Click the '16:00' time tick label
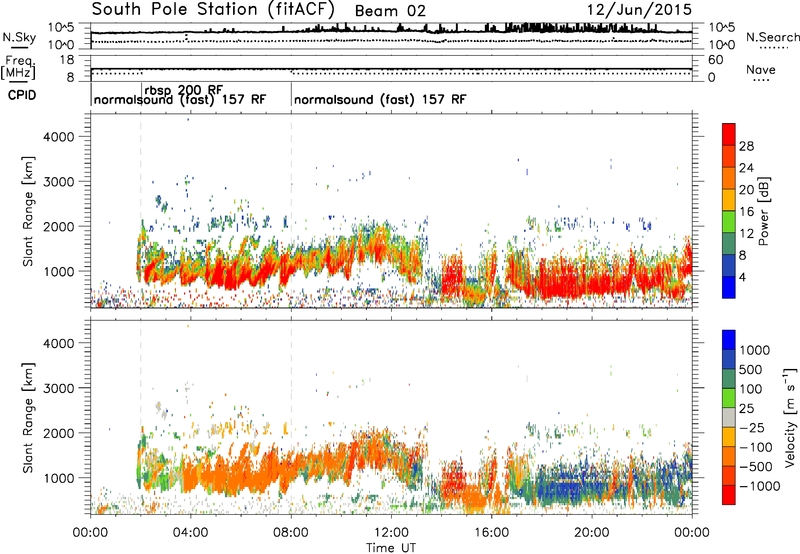This screenshot has width=800, height=554. 491,533
